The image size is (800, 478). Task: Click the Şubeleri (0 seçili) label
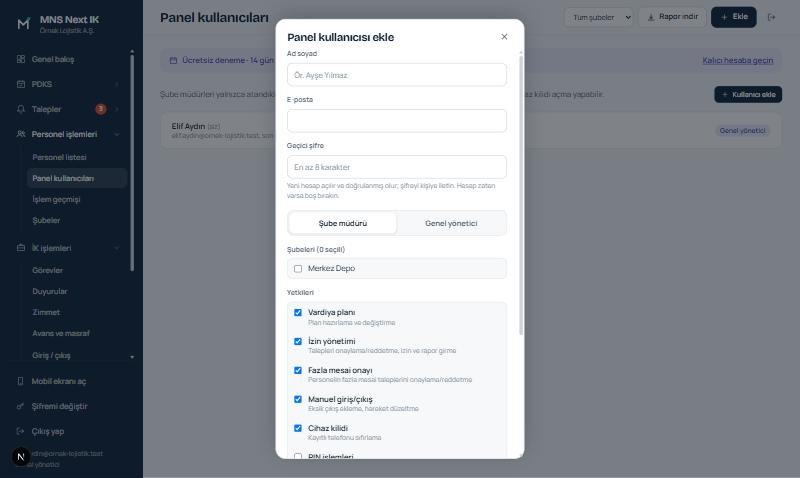pyautogui.click(x=316, y=249)
